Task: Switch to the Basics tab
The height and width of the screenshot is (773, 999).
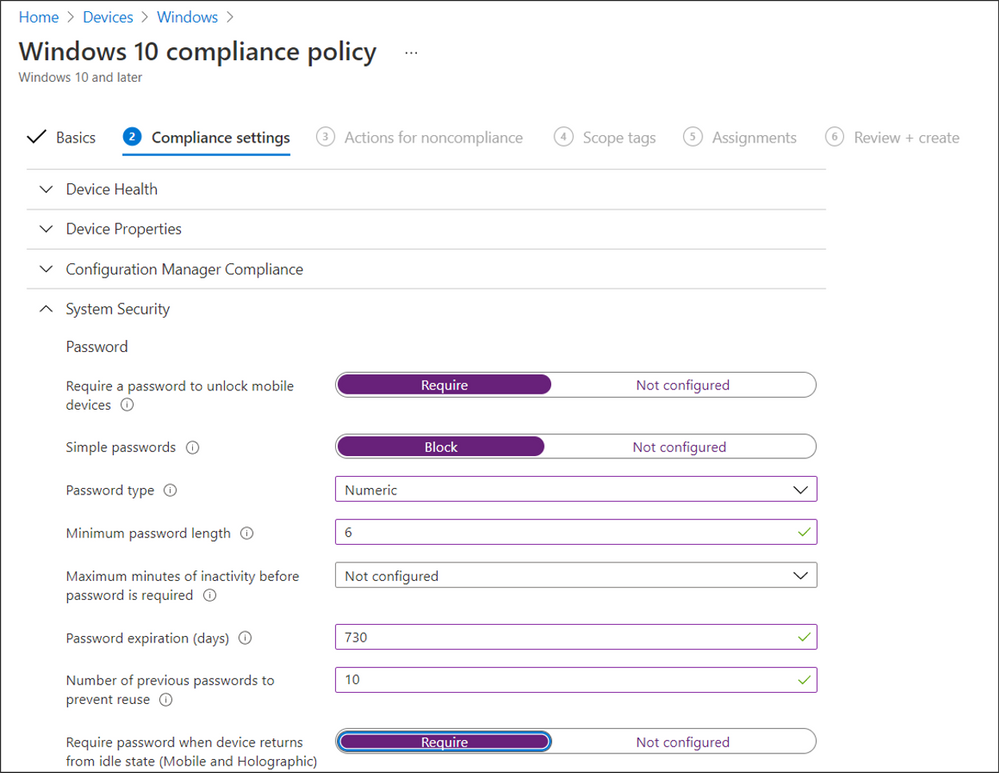Action: pos(75,138)
